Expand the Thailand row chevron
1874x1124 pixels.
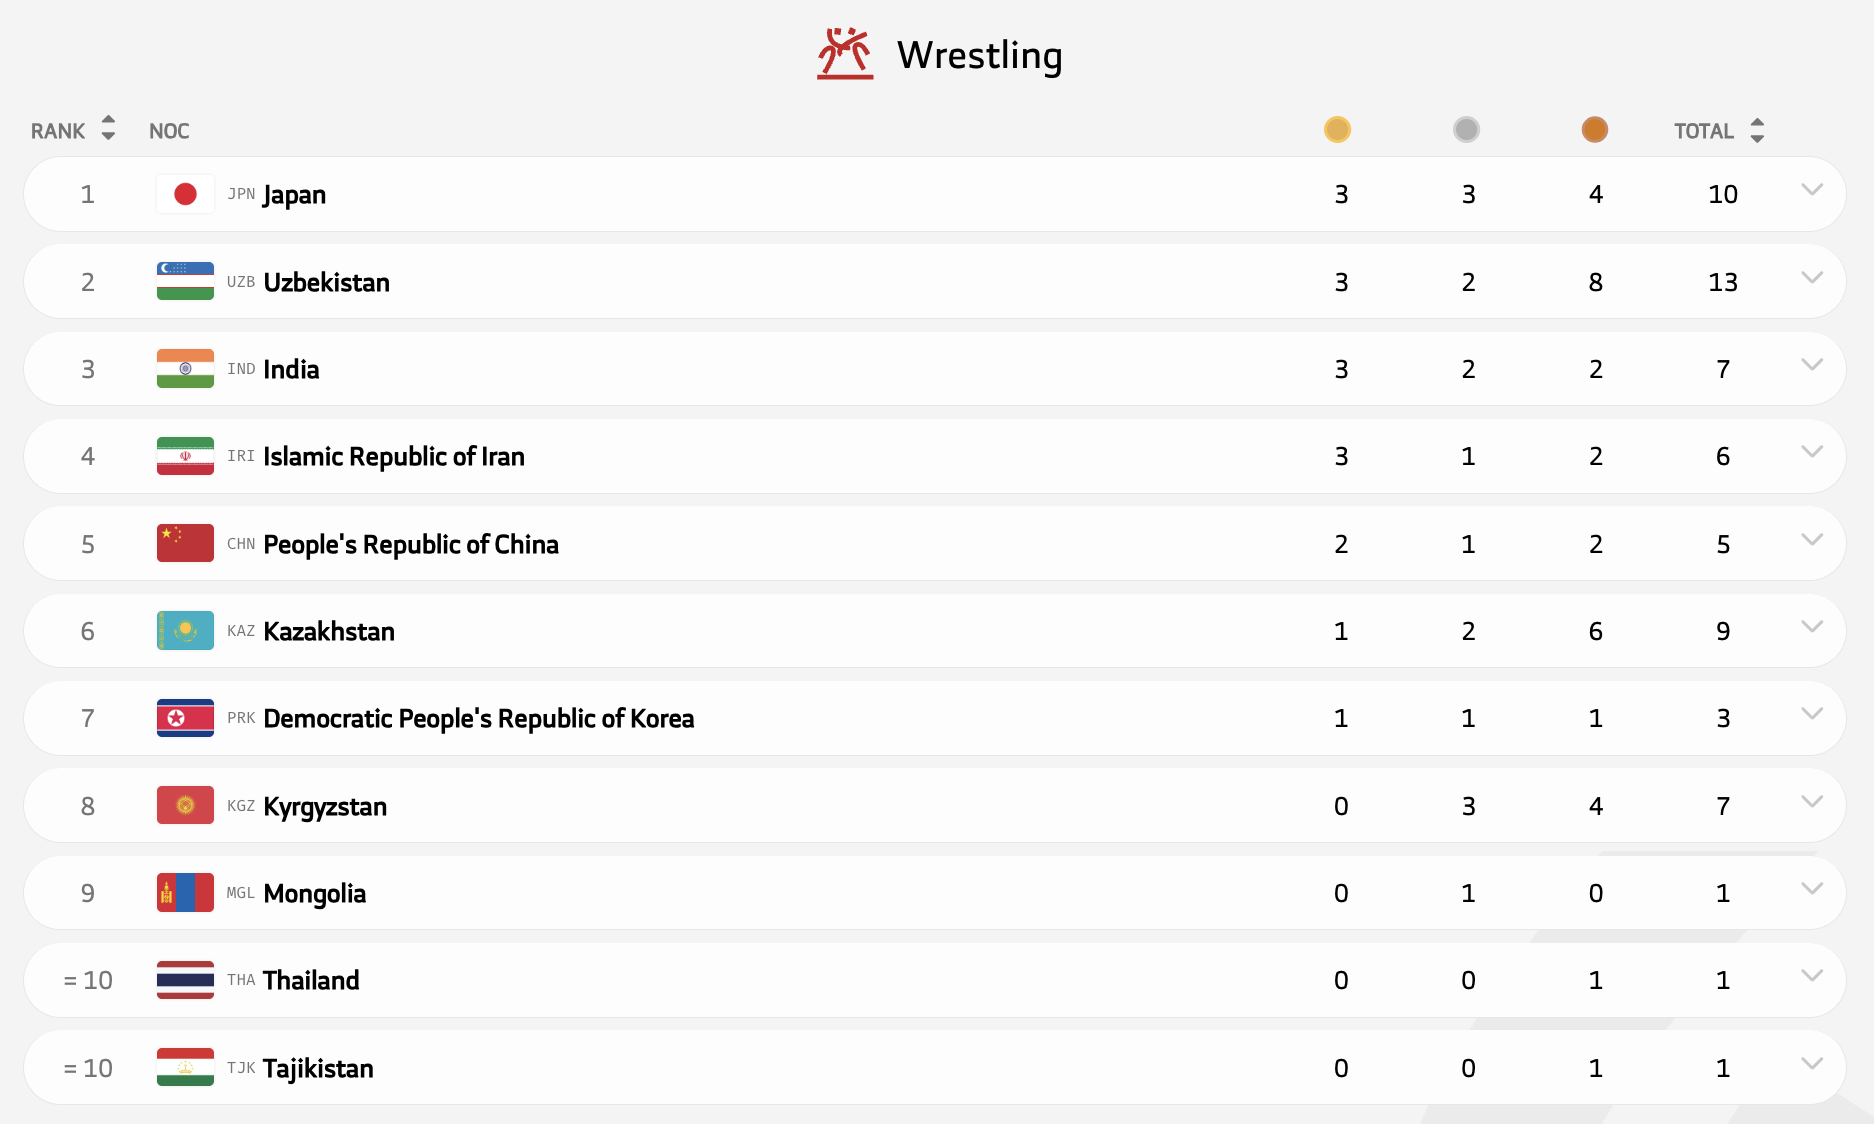1811,976
